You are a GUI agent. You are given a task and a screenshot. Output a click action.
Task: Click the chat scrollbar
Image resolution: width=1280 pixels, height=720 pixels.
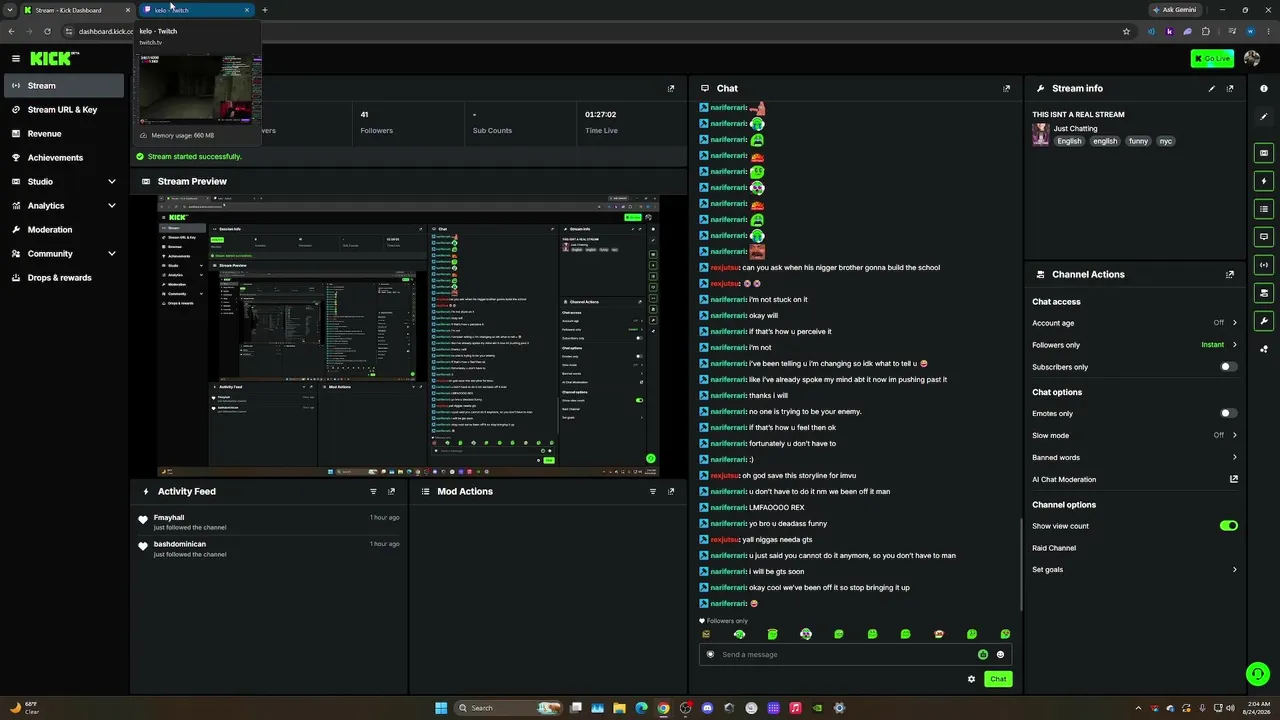pyautogui.click(x=1020, y=565)
